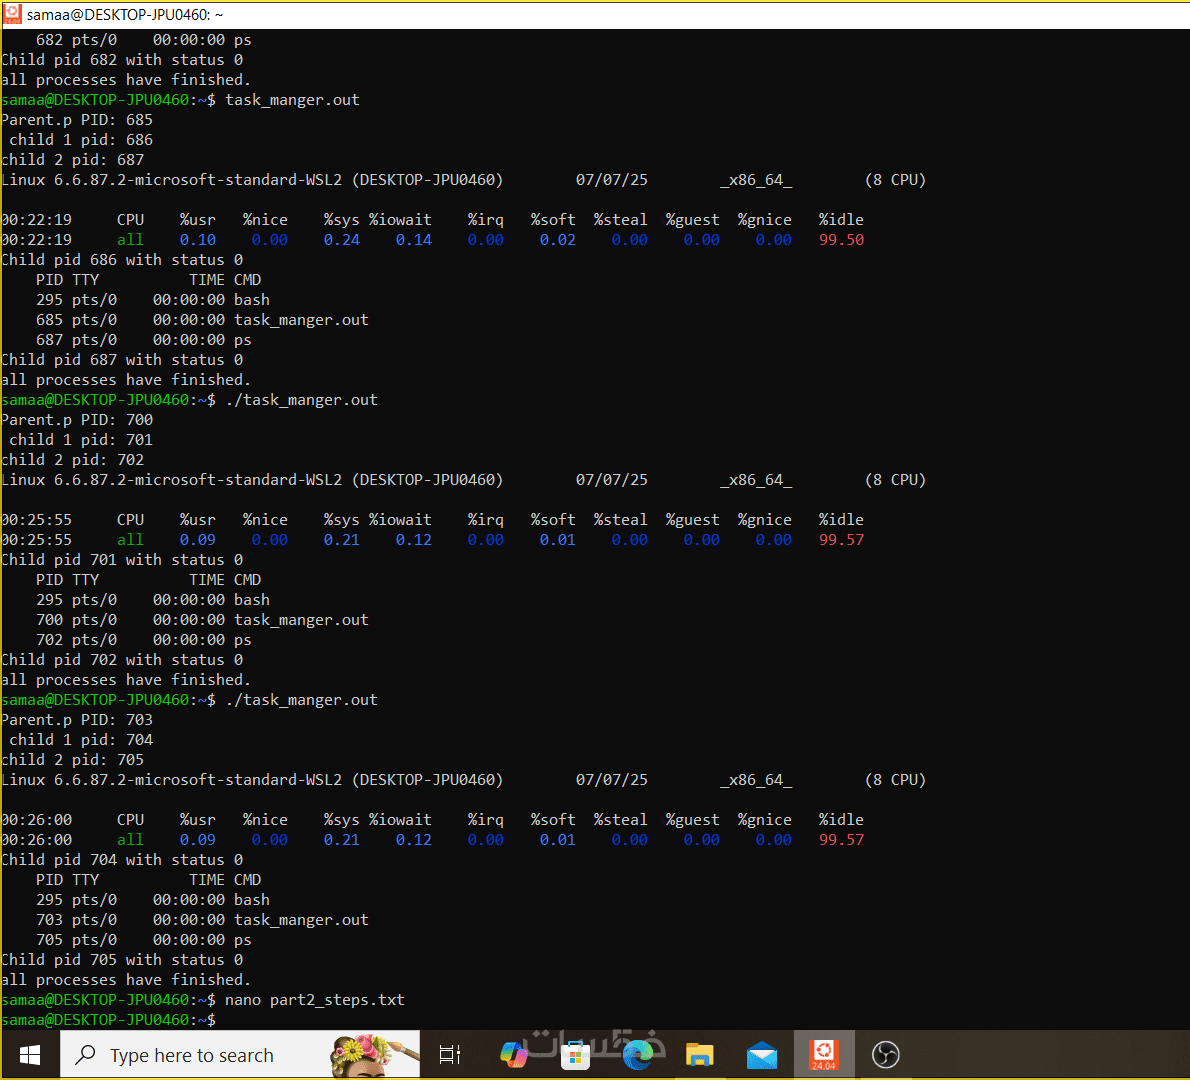Launch Copilot from the taskbar
Screen dimensions: 1190x1080
pyautogui.click(x=514, y=1055)
